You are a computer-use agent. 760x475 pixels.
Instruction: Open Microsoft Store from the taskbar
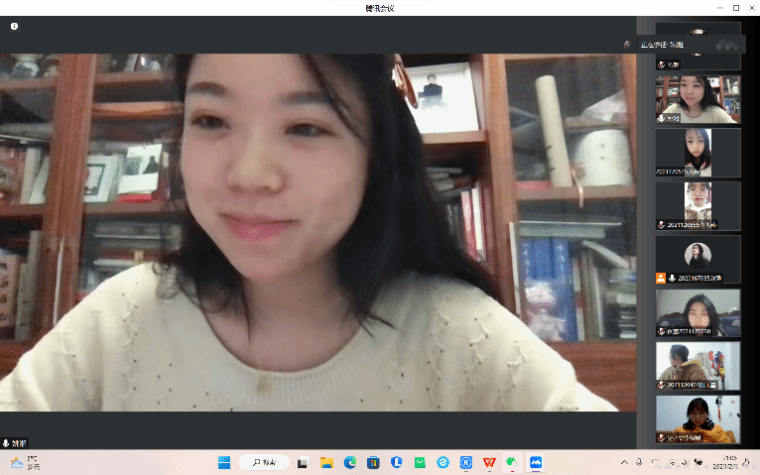point(373,462)
